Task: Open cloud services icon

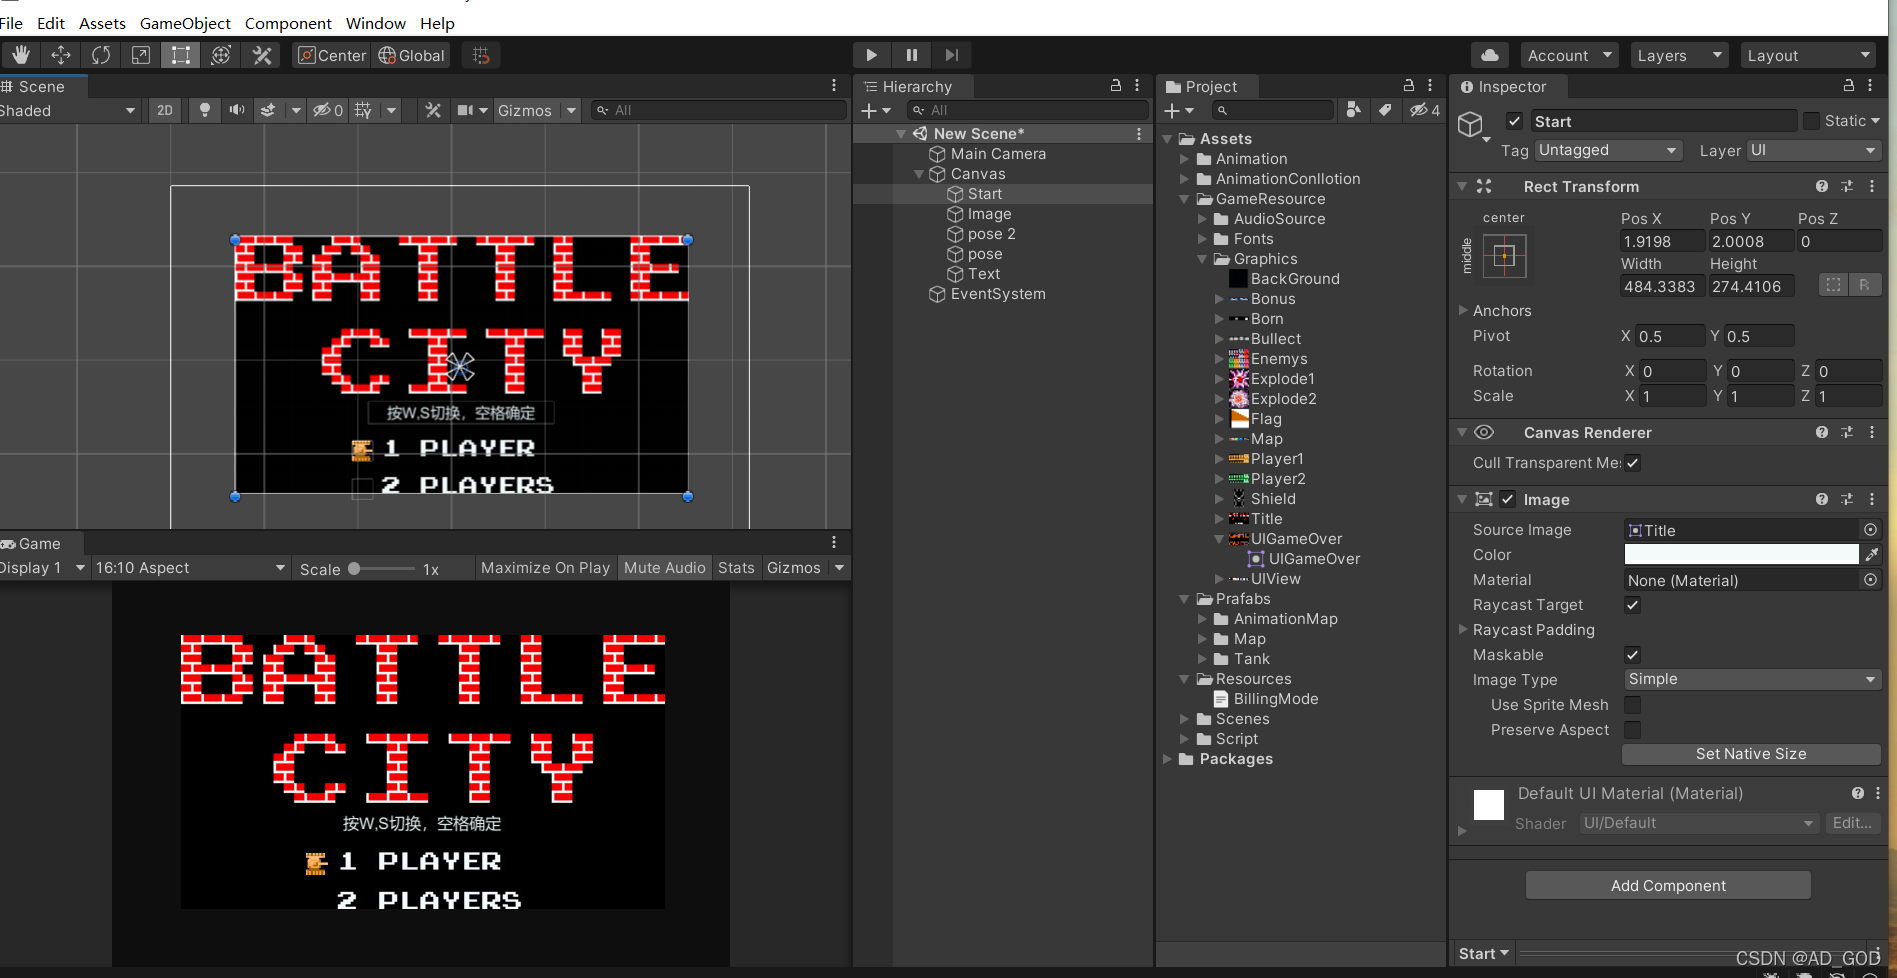Action: pyautogui.click(x=1490, y=55)
